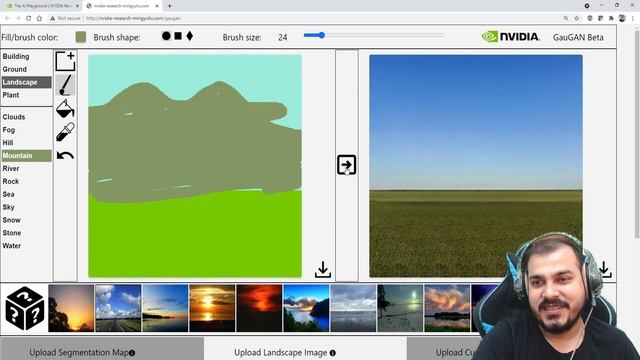The height and width of the screenshot is (360, 640).
Task: Click the browser address bar URL
Action: pos(133,18)
